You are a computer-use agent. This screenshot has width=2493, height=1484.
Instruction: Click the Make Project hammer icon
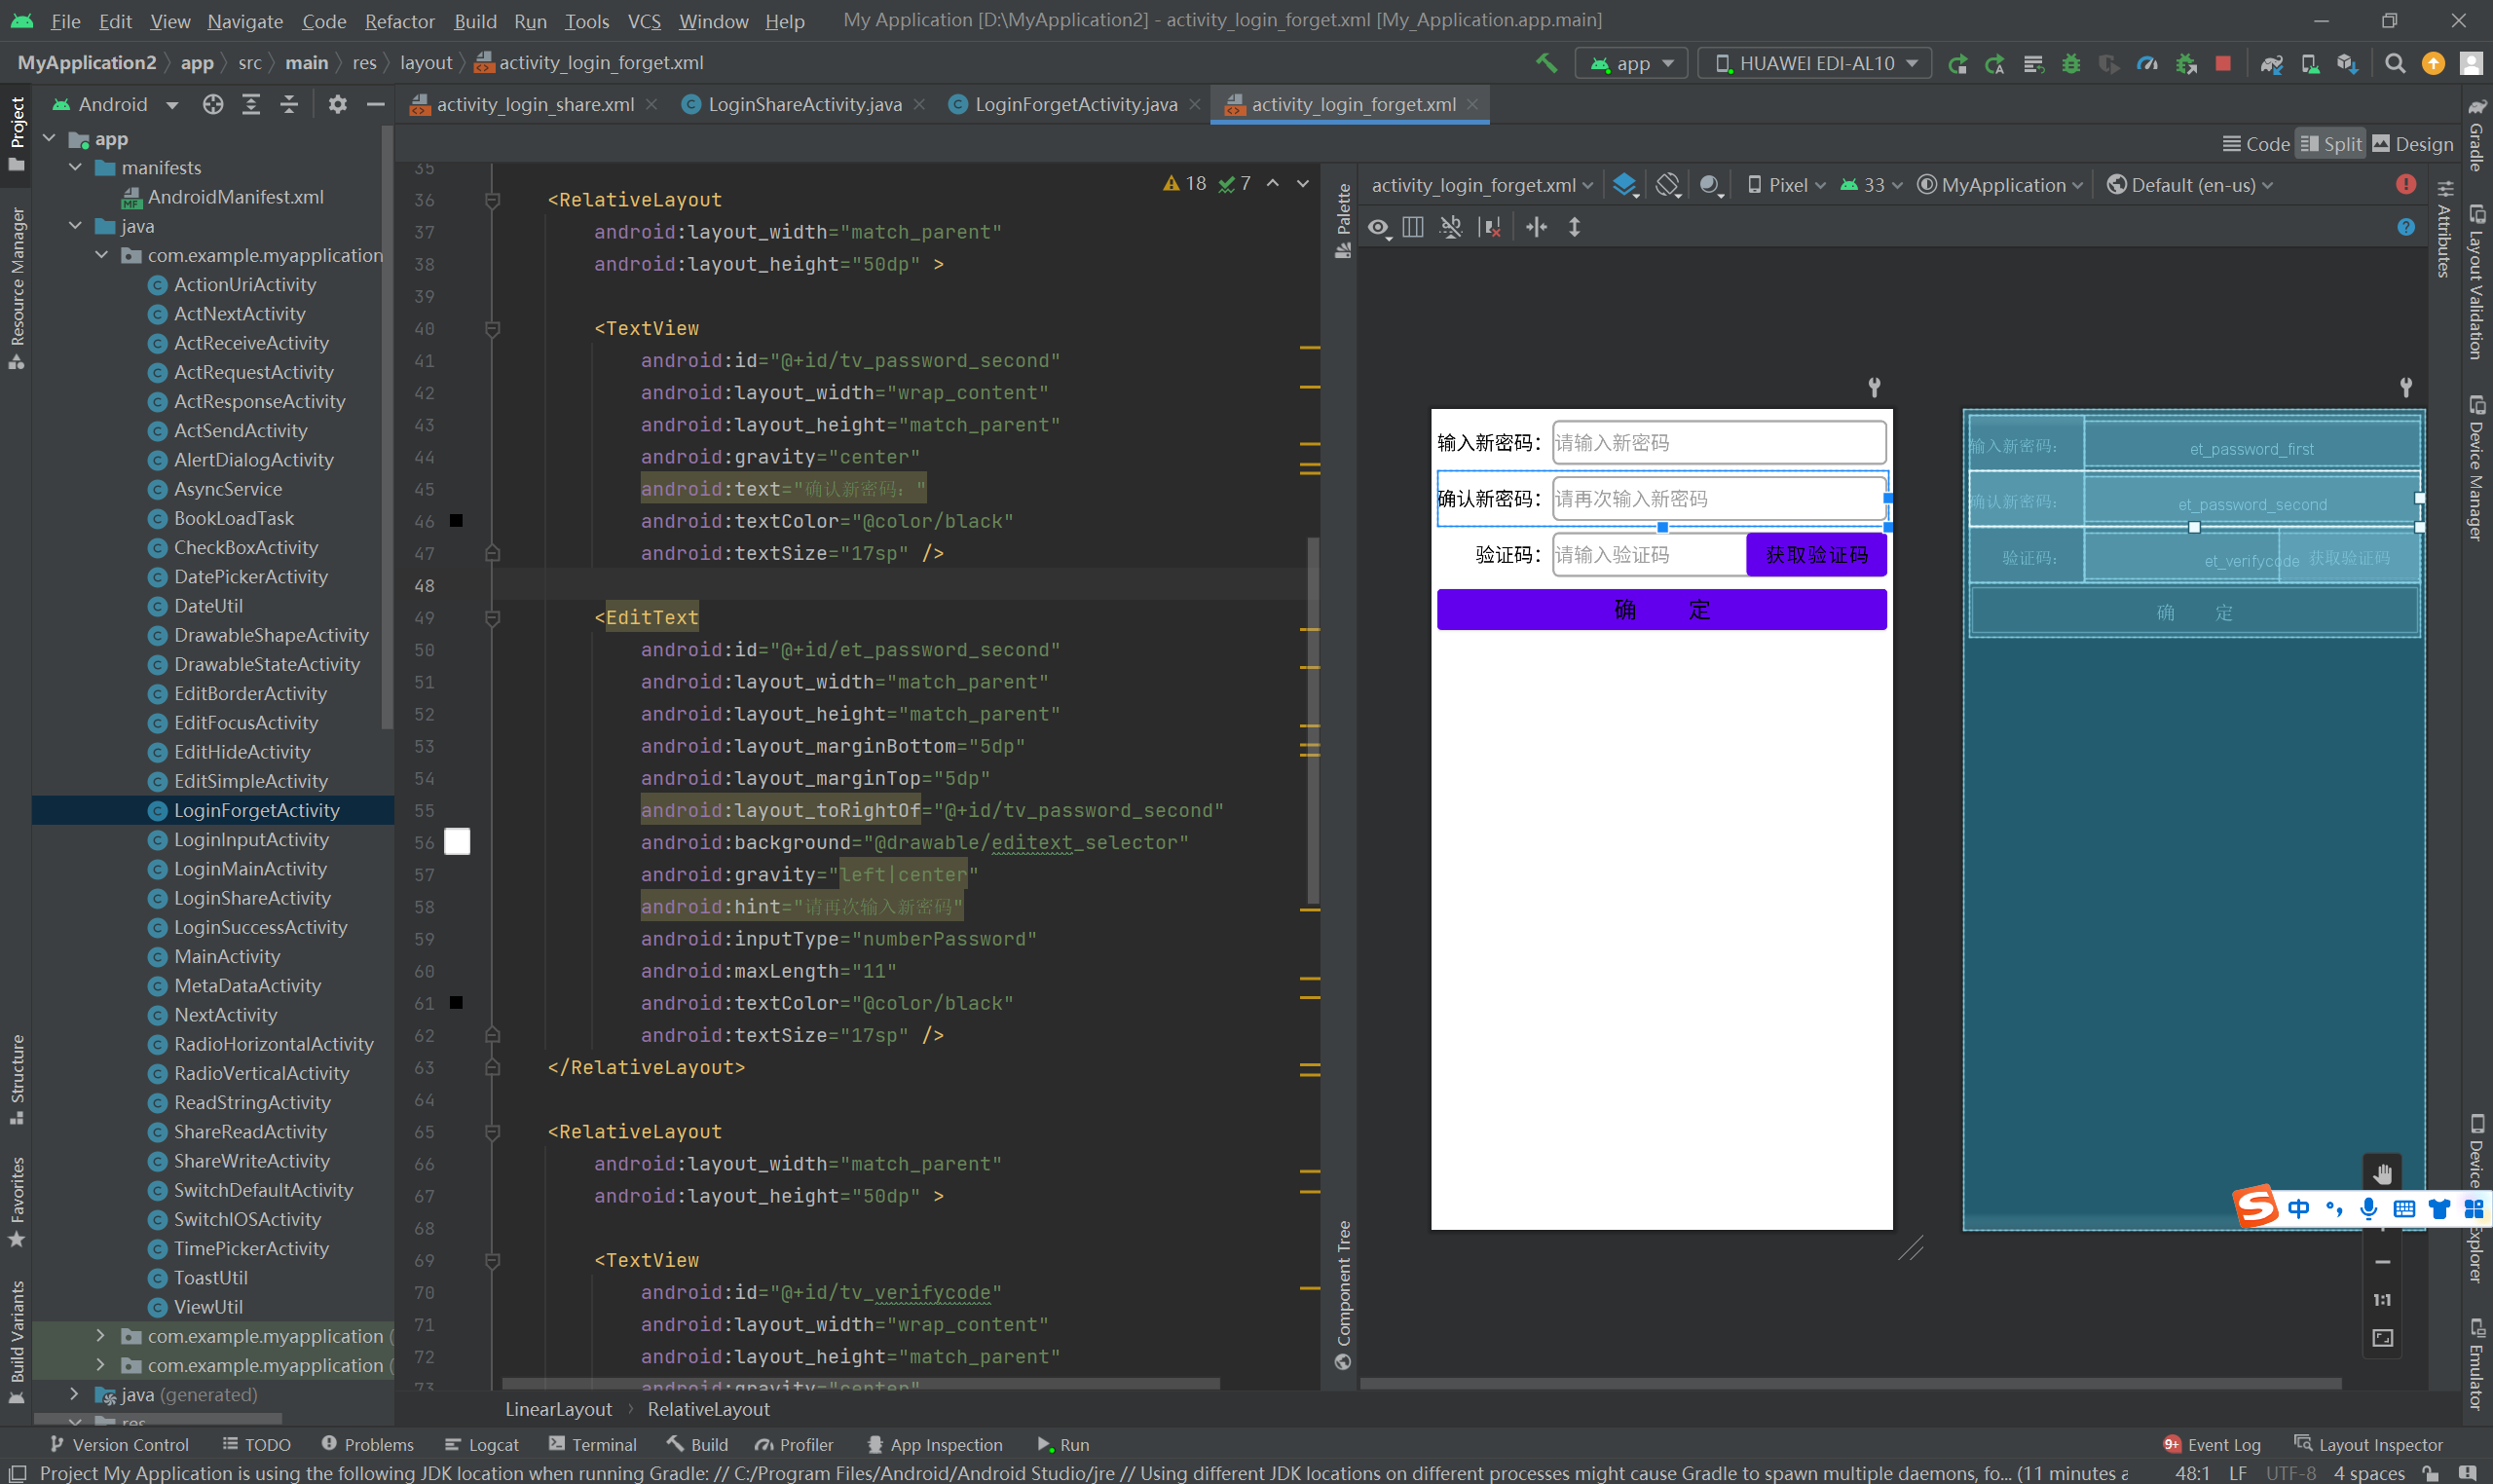tap(1546, 63)
